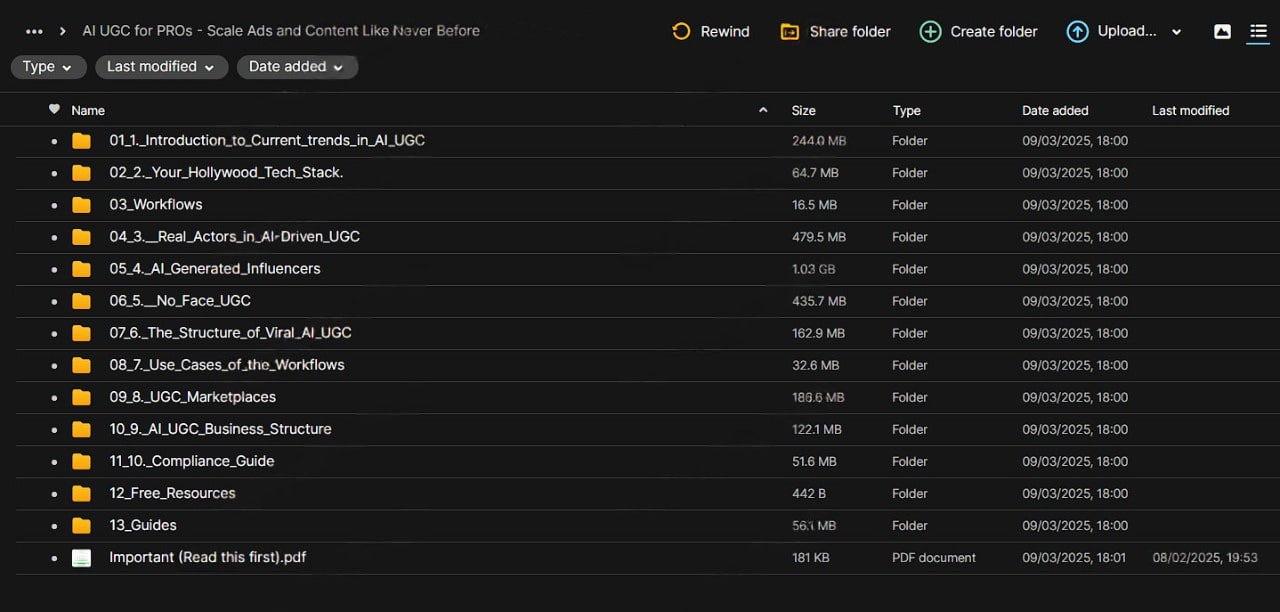Toggle Name column sort arrow
Viewport: 1280px width, 612px height.
(x=763, y=110)
